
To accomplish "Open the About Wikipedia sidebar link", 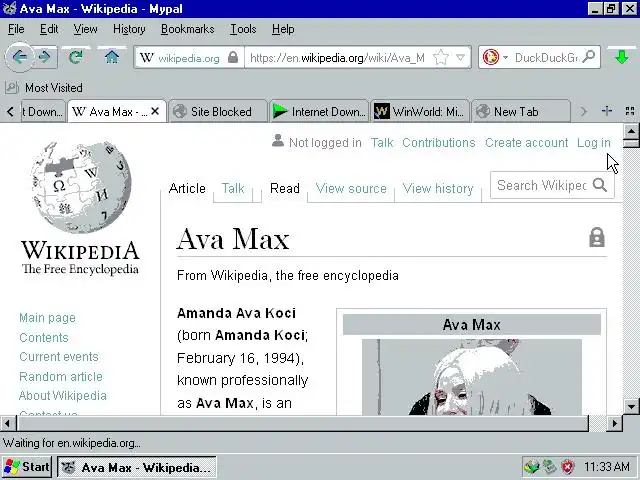I will point(63,396).
